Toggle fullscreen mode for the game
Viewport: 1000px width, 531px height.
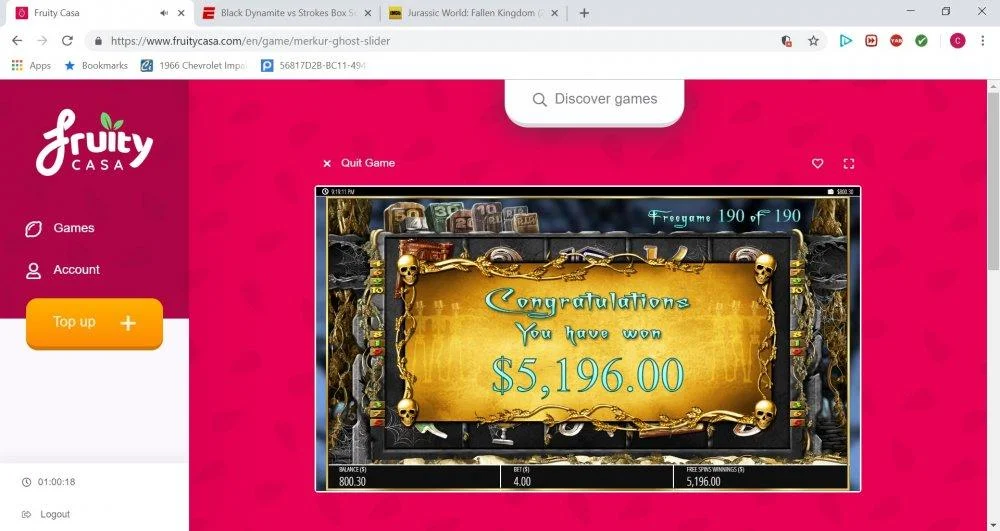(849, 164)
